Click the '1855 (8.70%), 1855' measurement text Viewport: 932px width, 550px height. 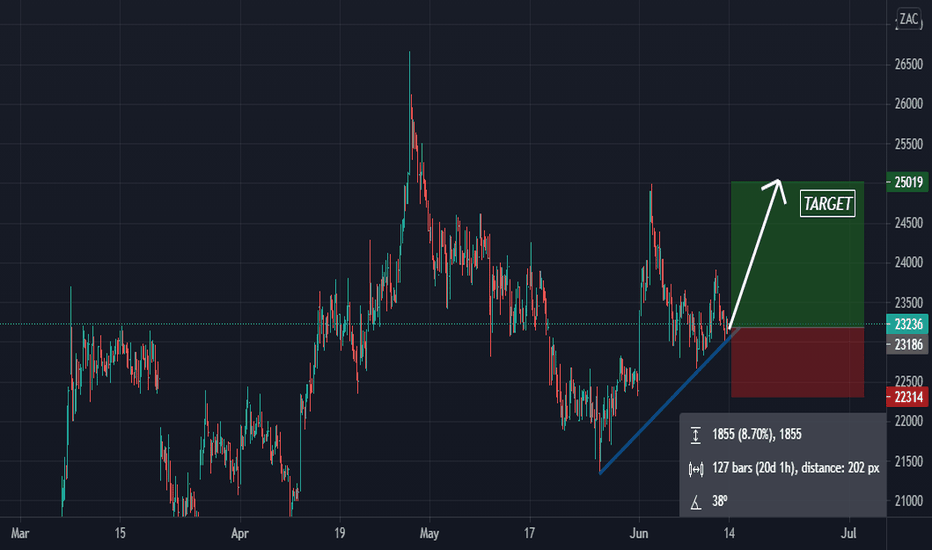(757, 435)
